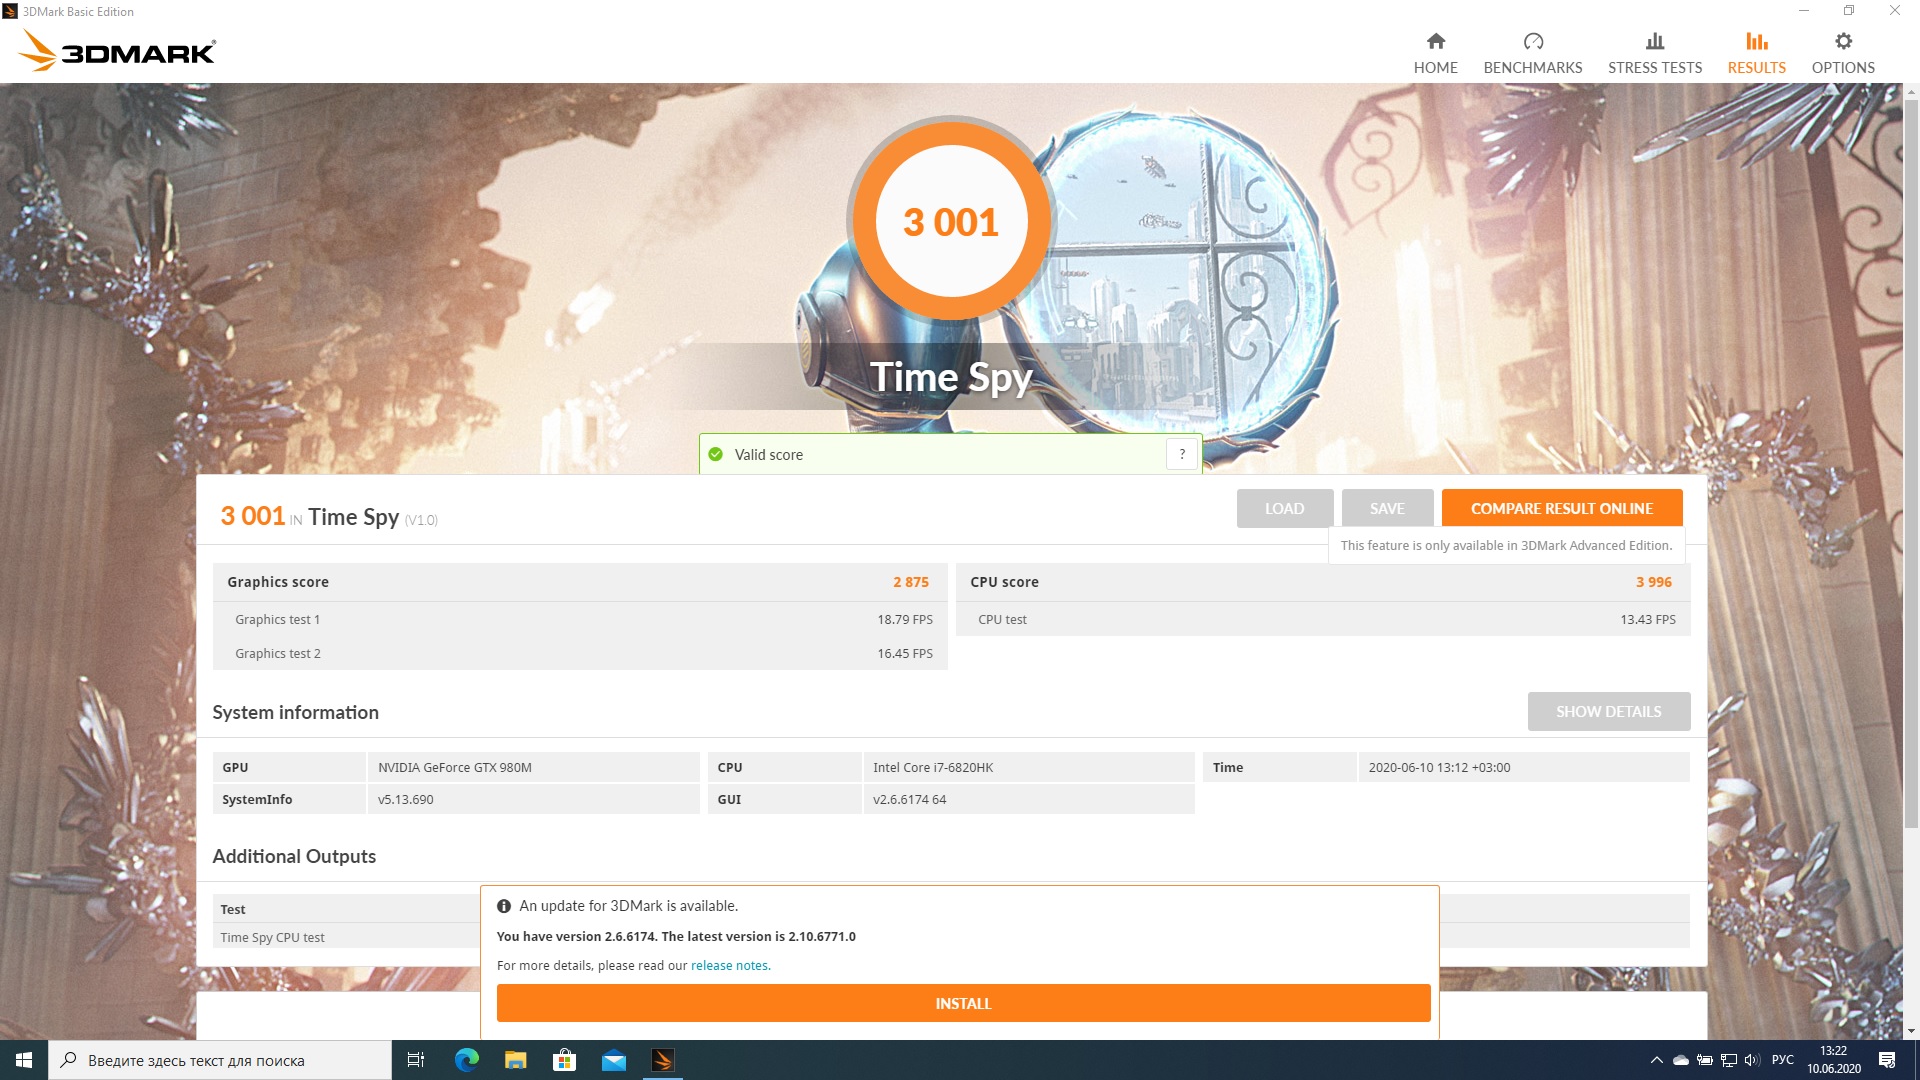Open the RESULTS section
Image resolution: width=1920 pixels, height=1080 pixels.
[x=1756, y=53]
